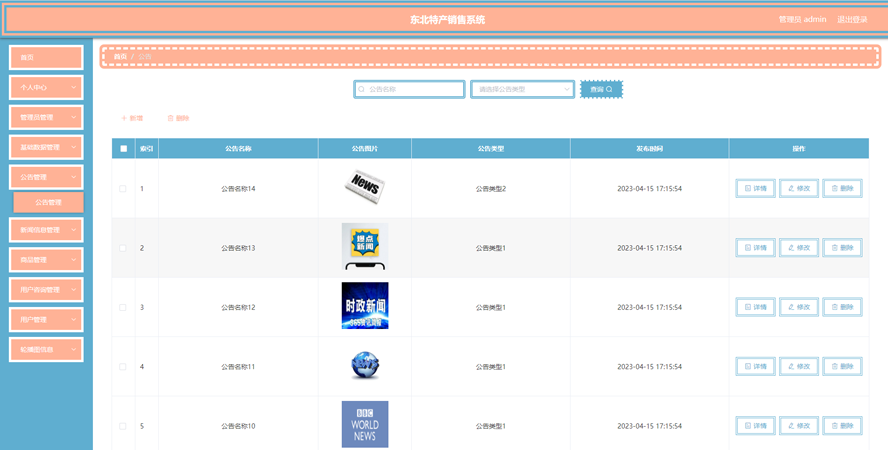The height and width of the screenshot is (450, 888).
Task: Click the 公告图片 column header
Action: click(365, 149)
